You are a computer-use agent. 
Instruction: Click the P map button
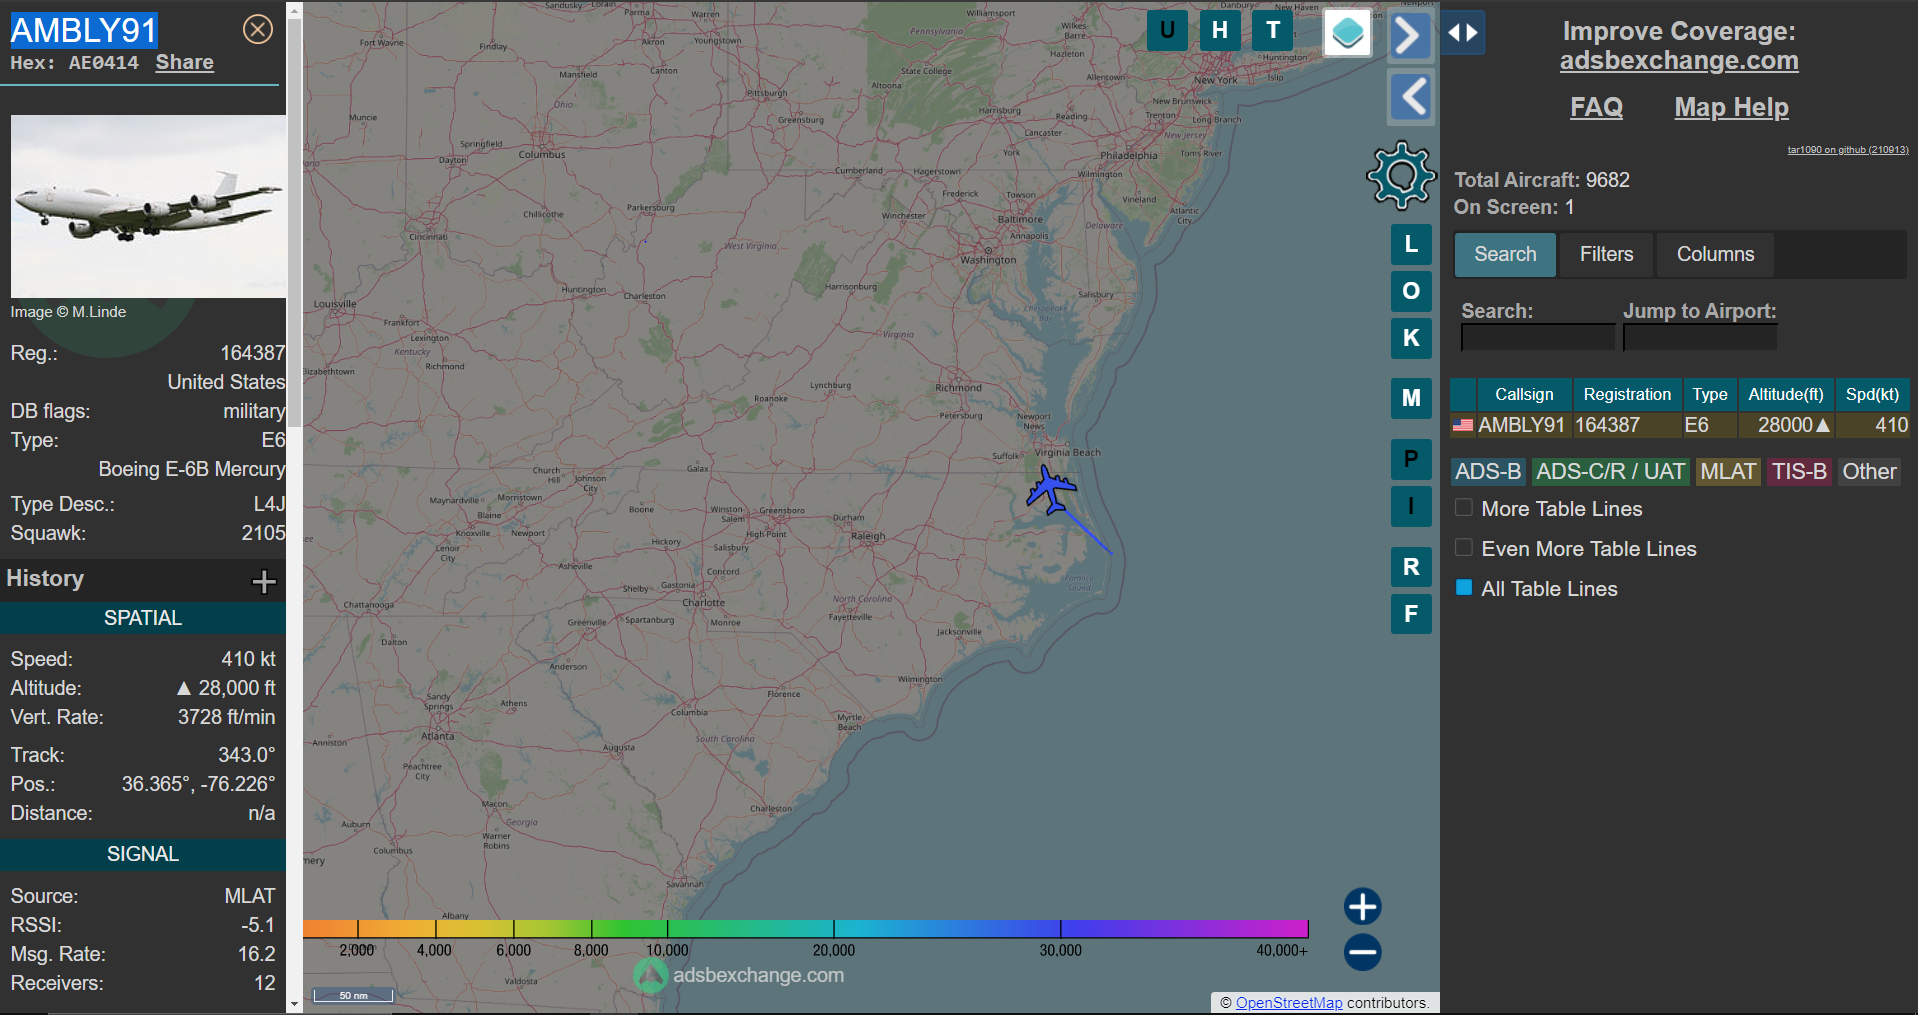[1411, 459]
